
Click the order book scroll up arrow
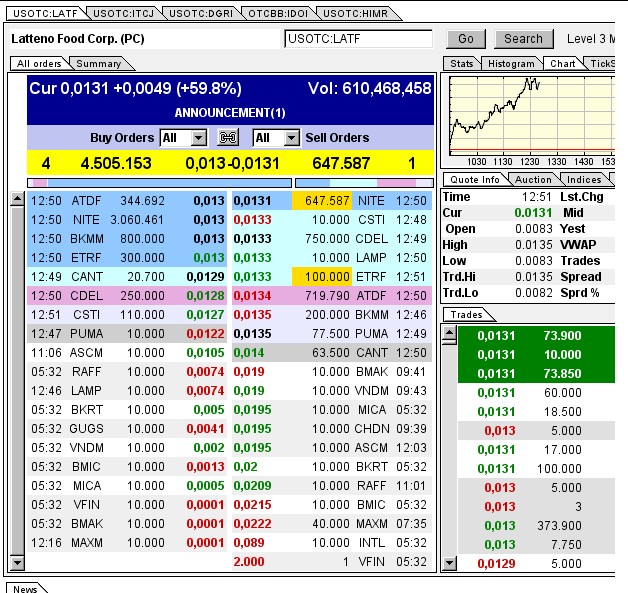click(x=17, y=199)
